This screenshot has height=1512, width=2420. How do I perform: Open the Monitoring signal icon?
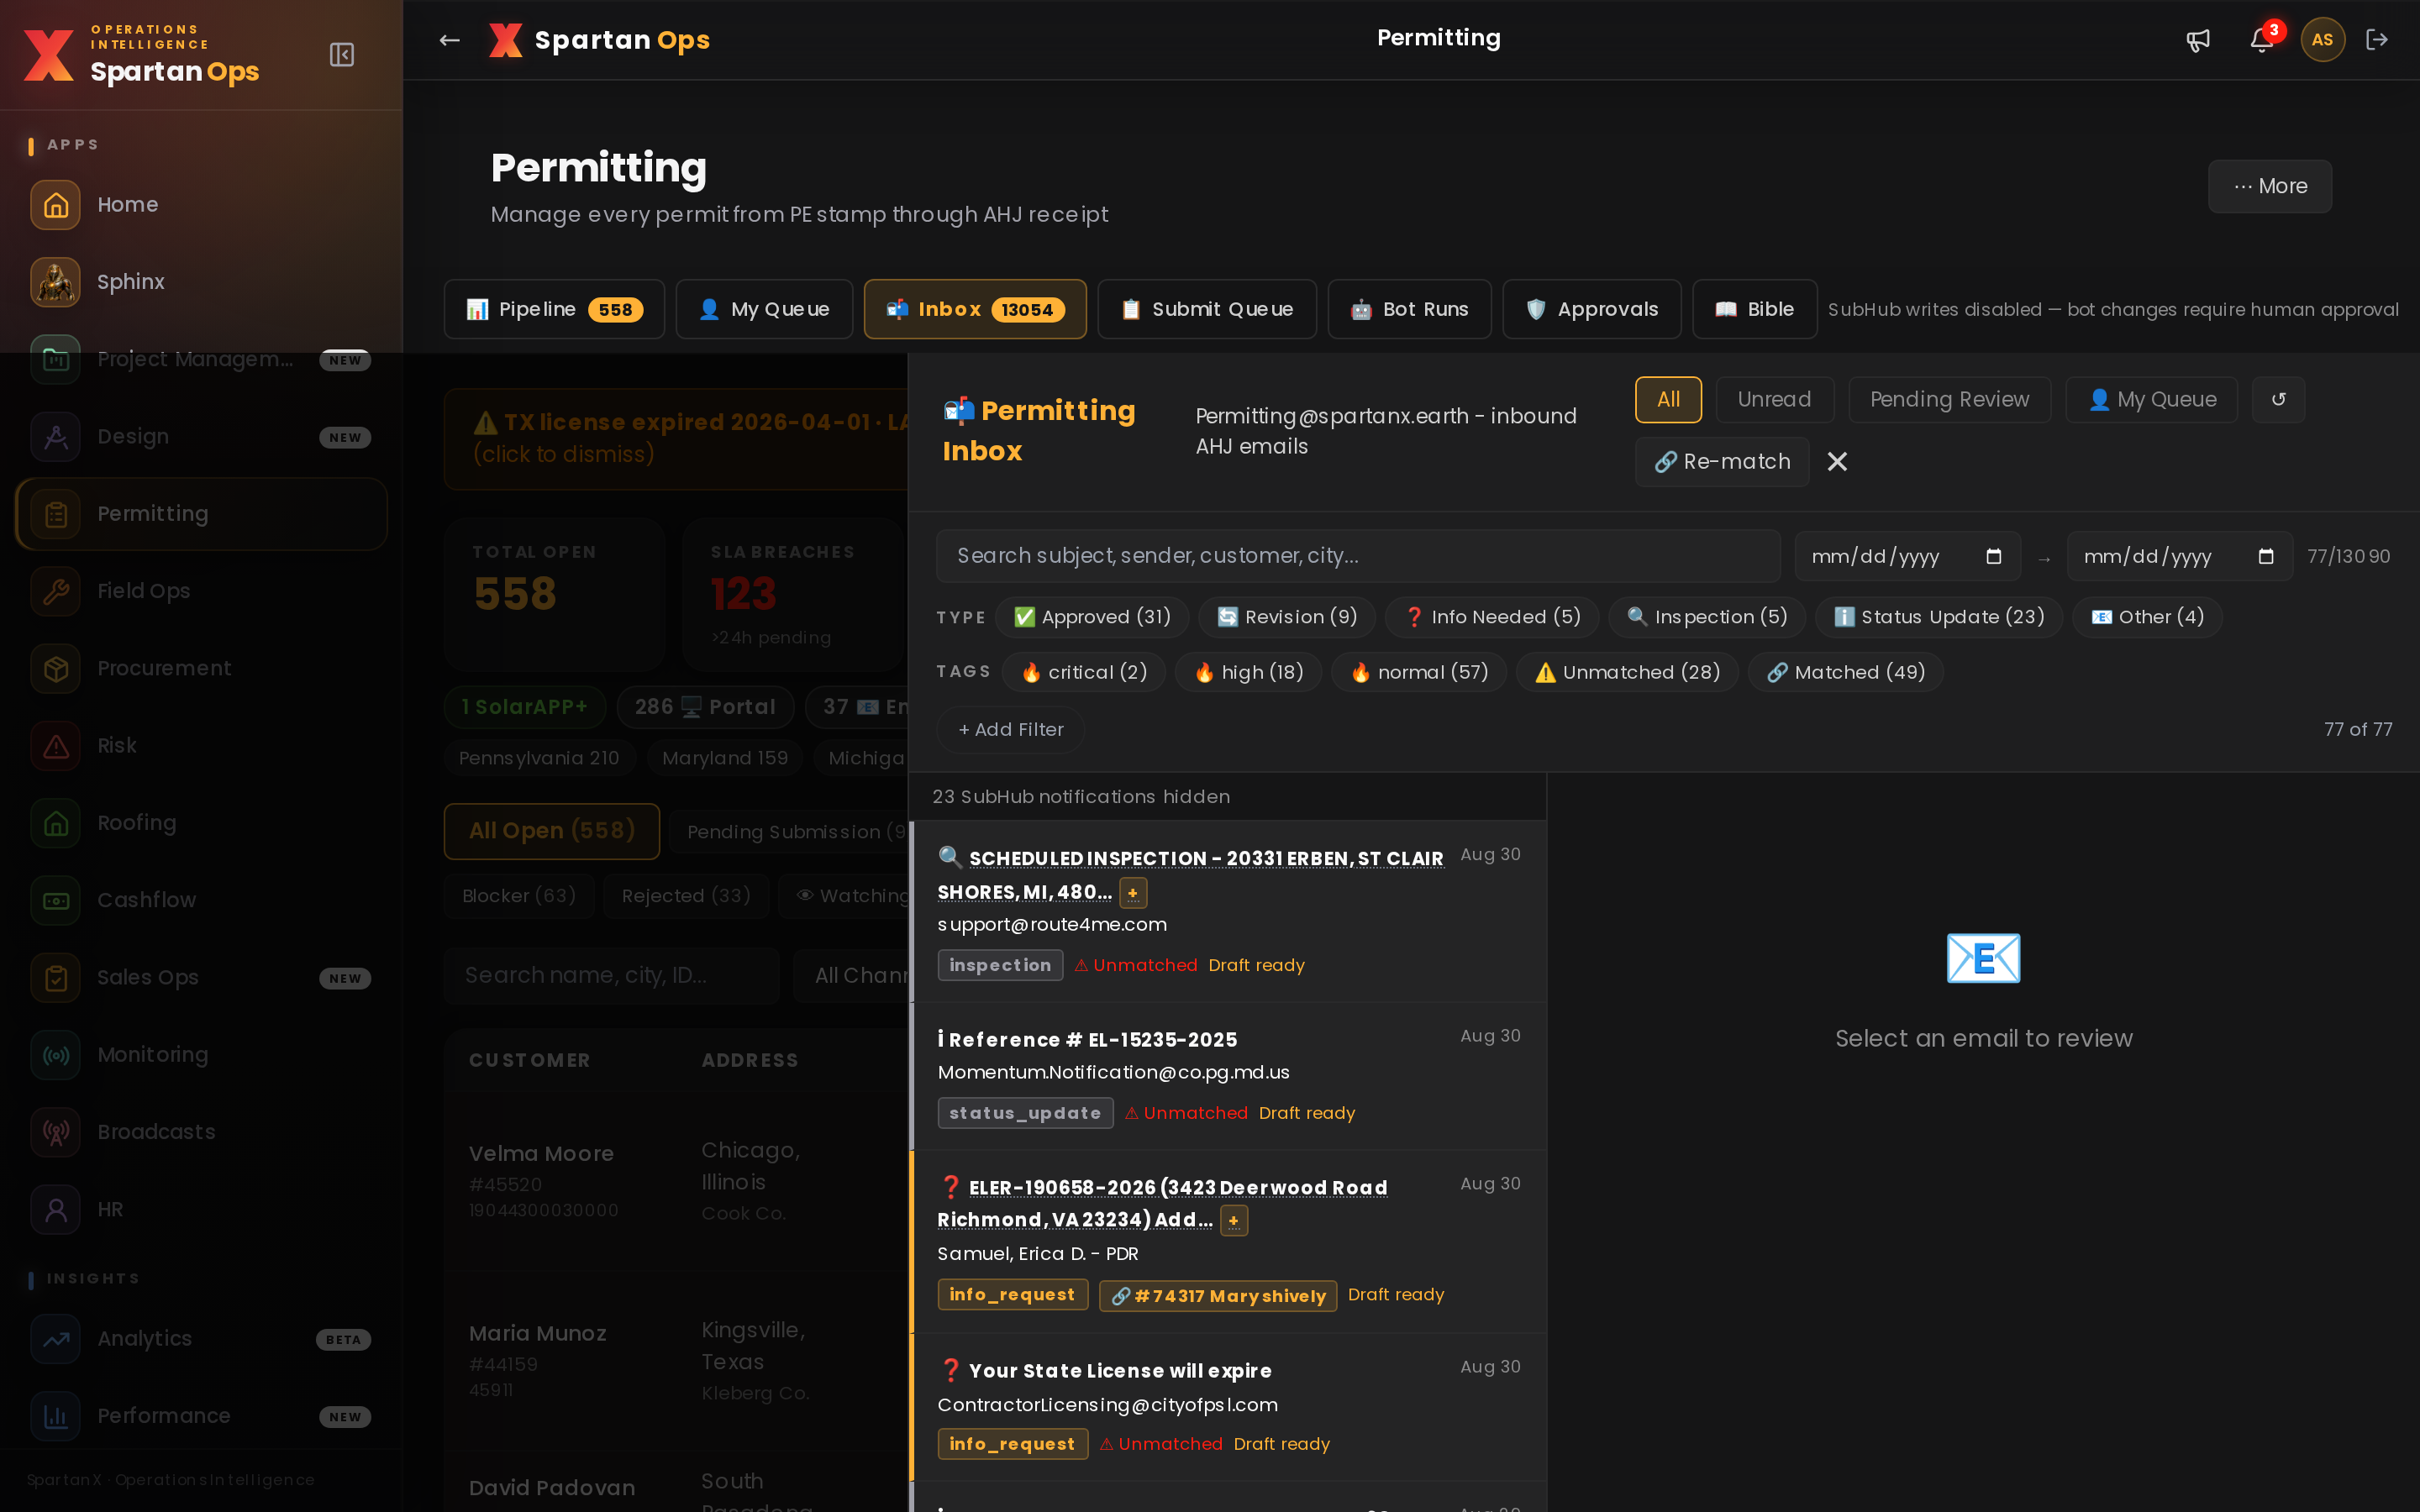56,1055
